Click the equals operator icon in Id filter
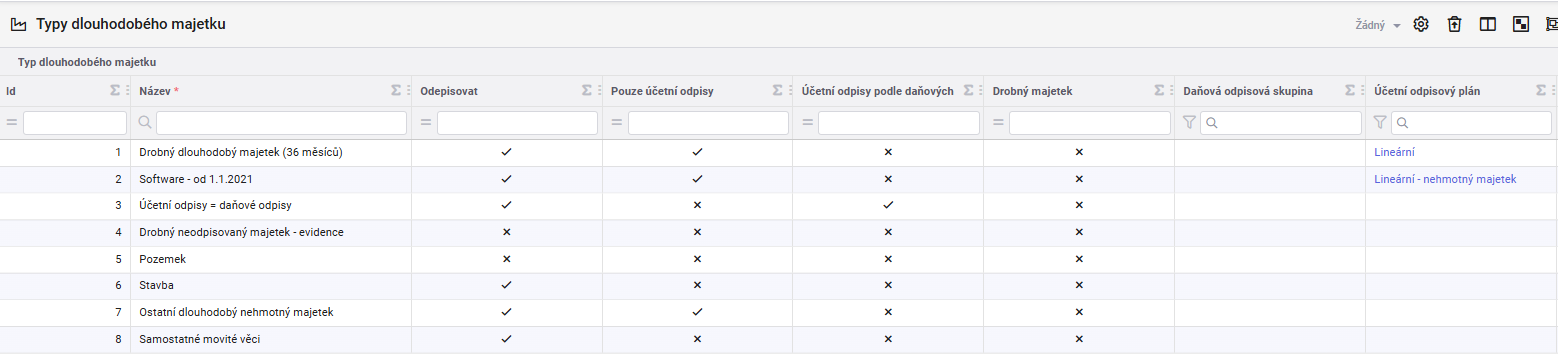Viewport: 1558px width, 361px height. point(13,123)
